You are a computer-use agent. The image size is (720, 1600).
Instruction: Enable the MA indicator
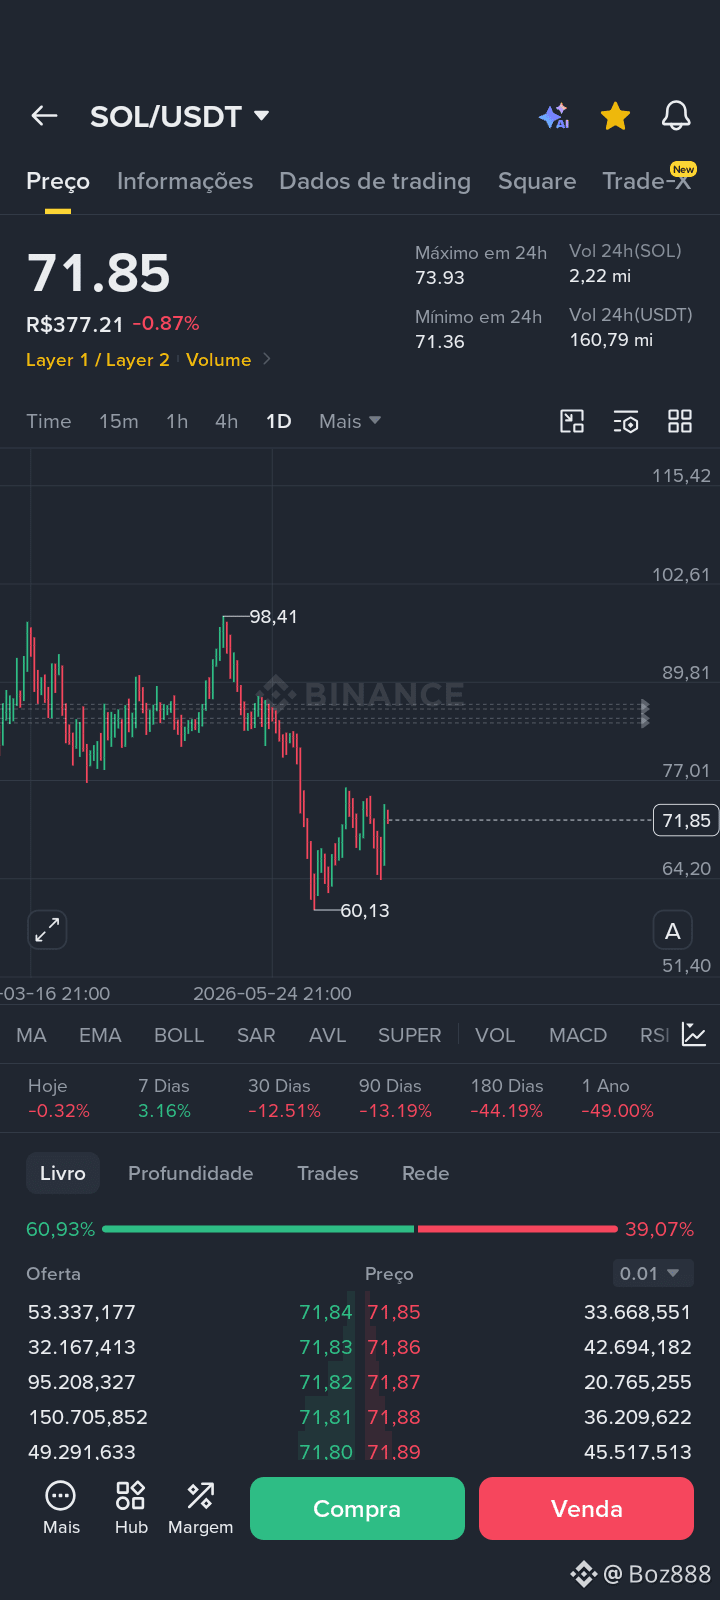(32, 1035)
